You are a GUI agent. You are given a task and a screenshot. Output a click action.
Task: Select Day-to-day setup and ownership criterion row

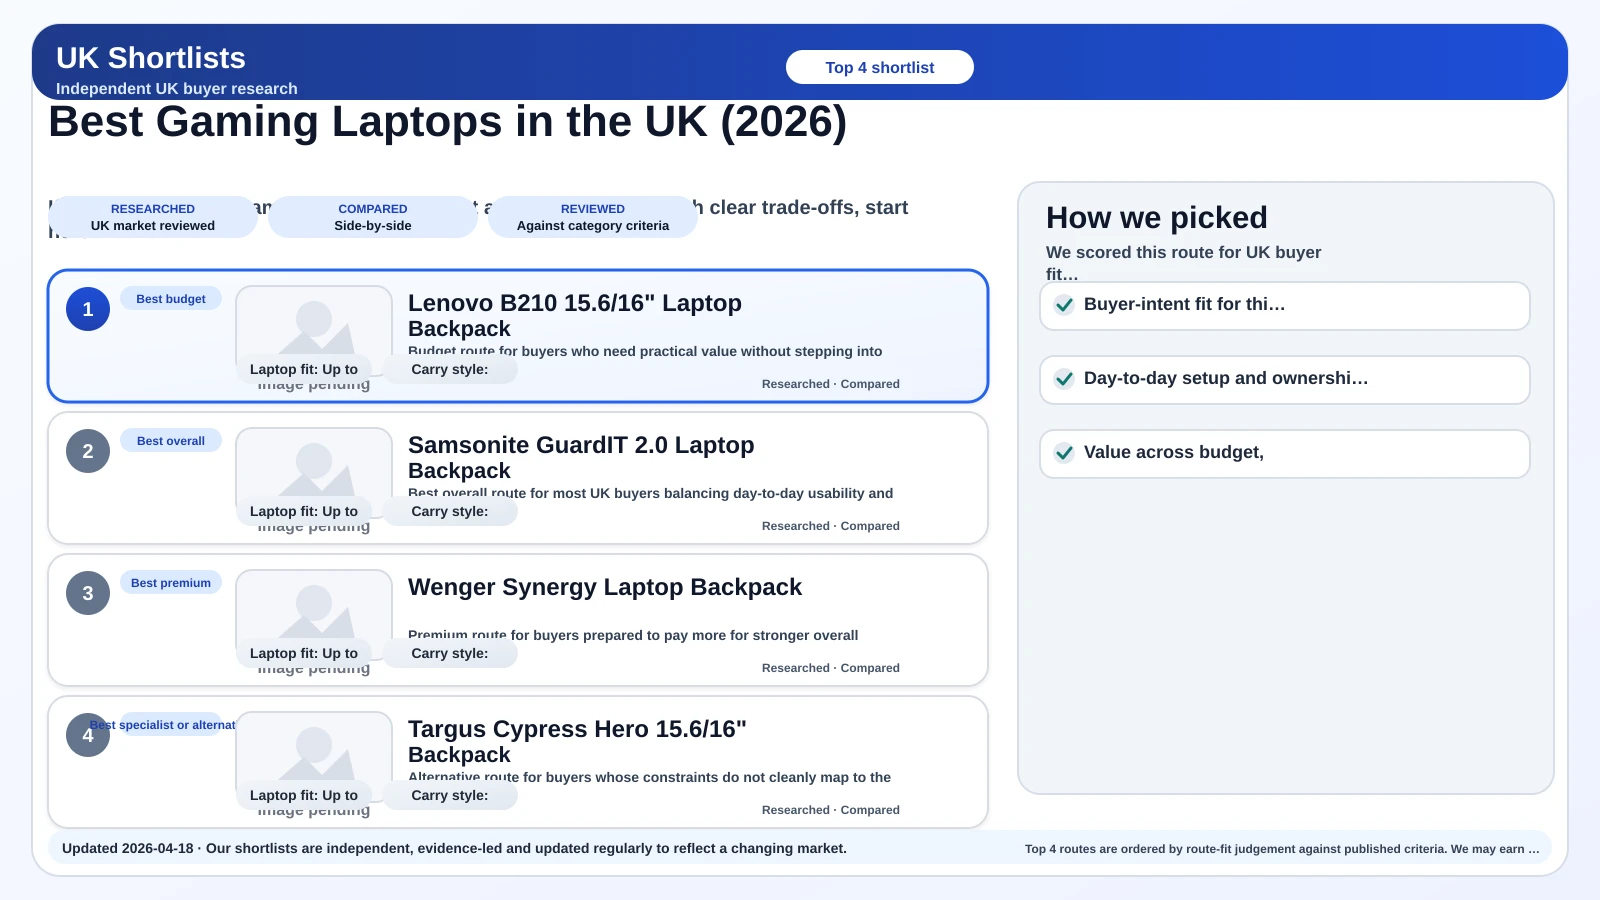pyautogui.click(x=1285, y=380)
